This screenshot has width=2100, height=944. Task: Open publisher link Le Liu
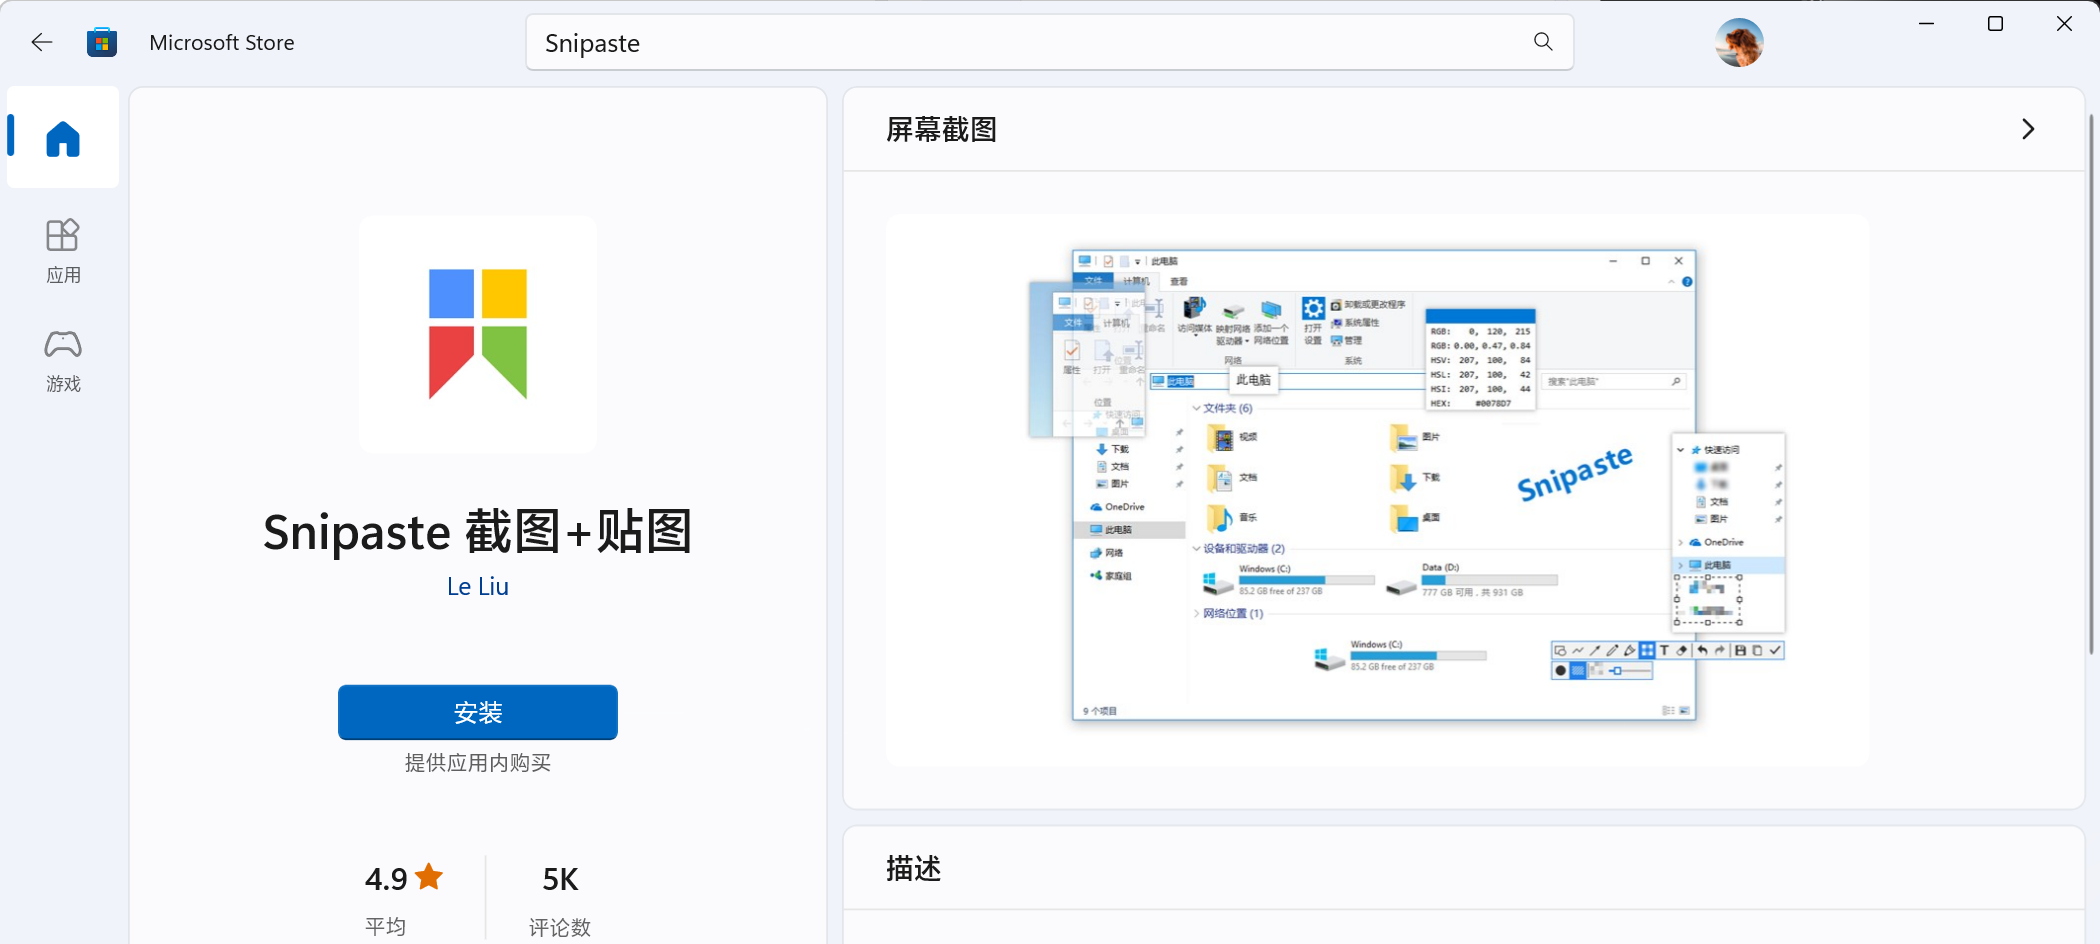point(478,587)
